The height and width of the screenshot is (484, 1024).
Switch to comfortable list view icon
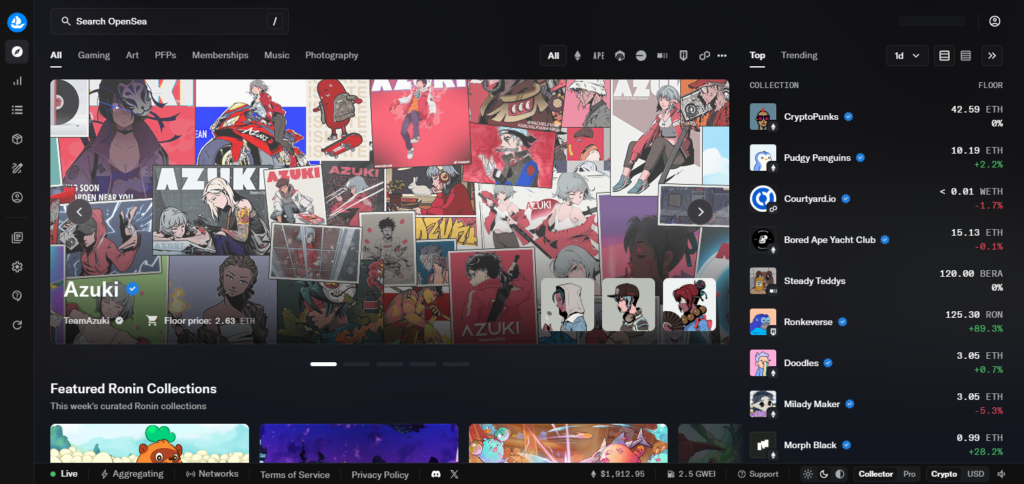coord(944,56)
